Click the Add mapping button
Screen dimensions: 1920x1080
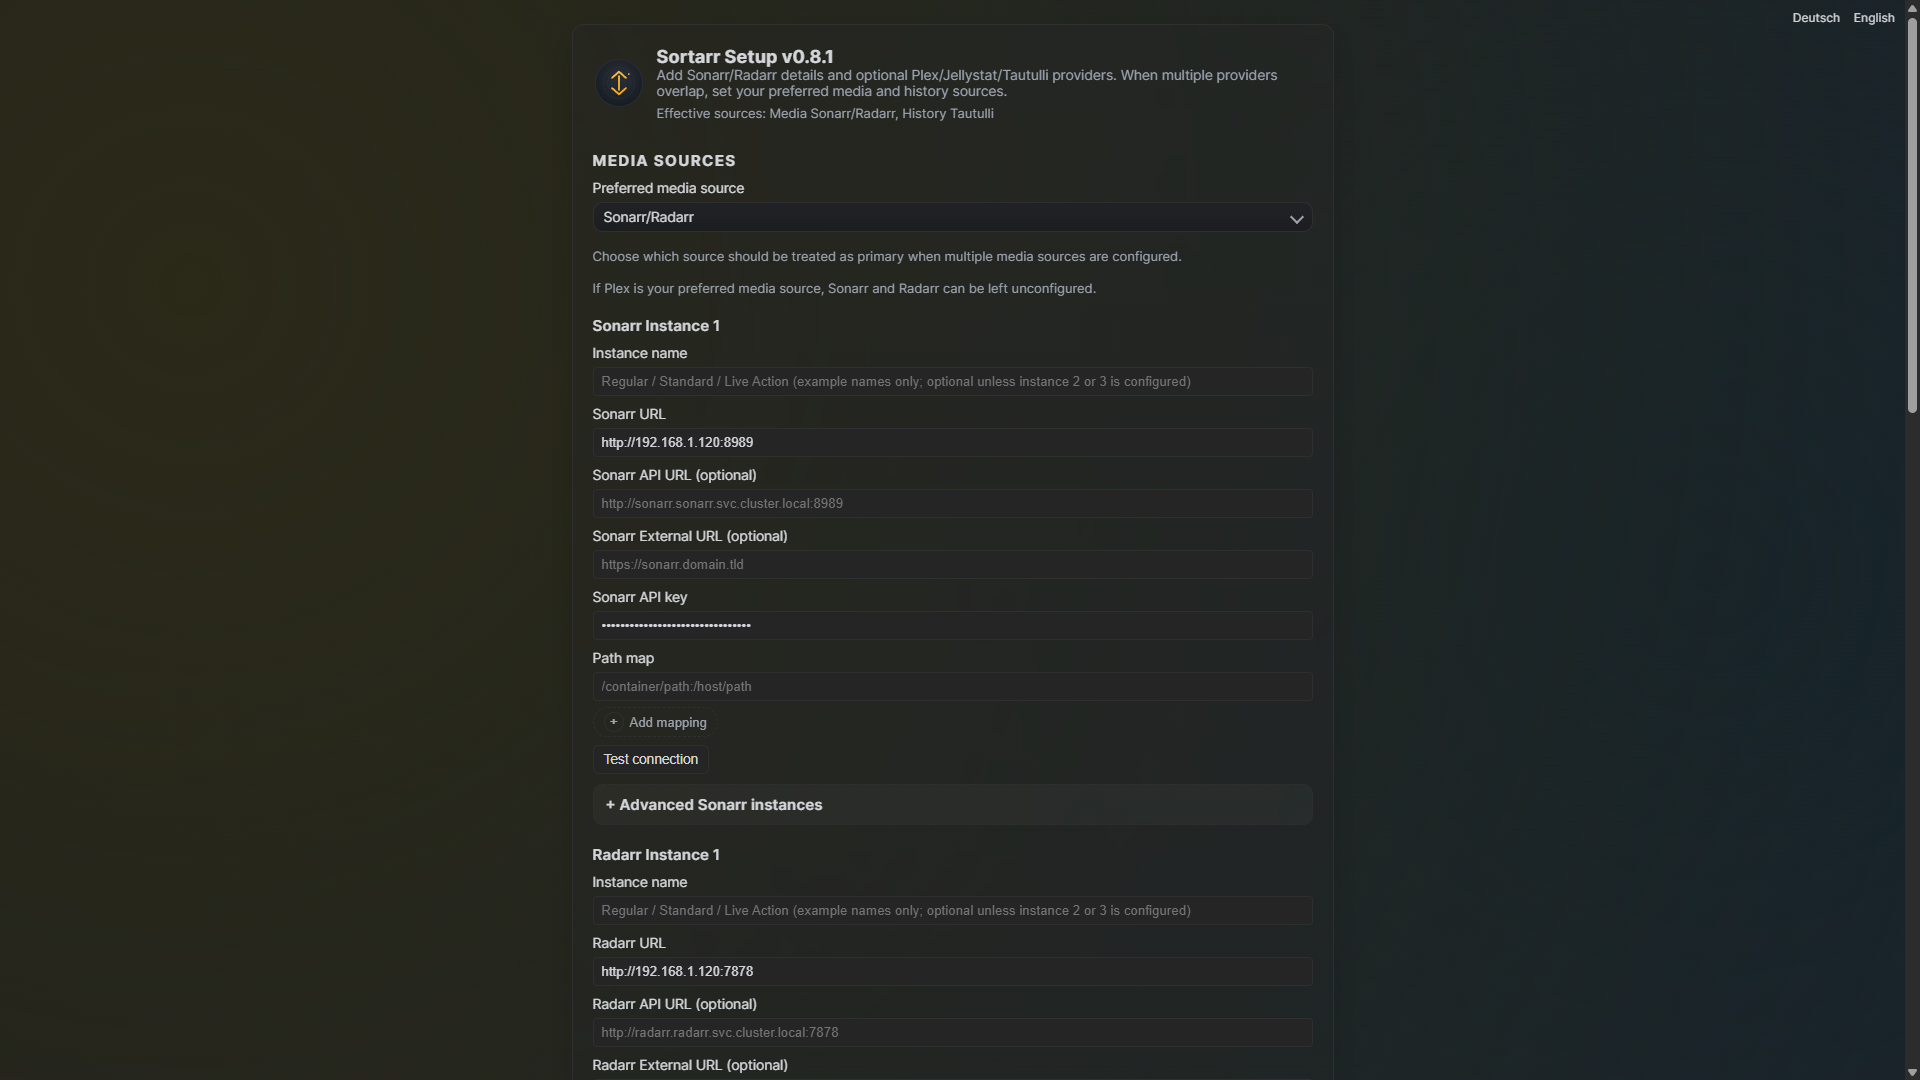656,722
